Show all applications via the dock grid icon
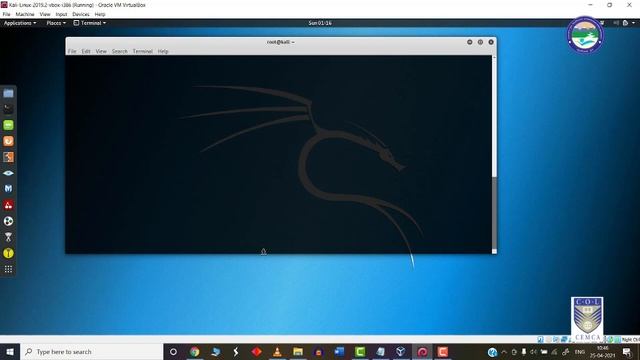 pos(8,269)
